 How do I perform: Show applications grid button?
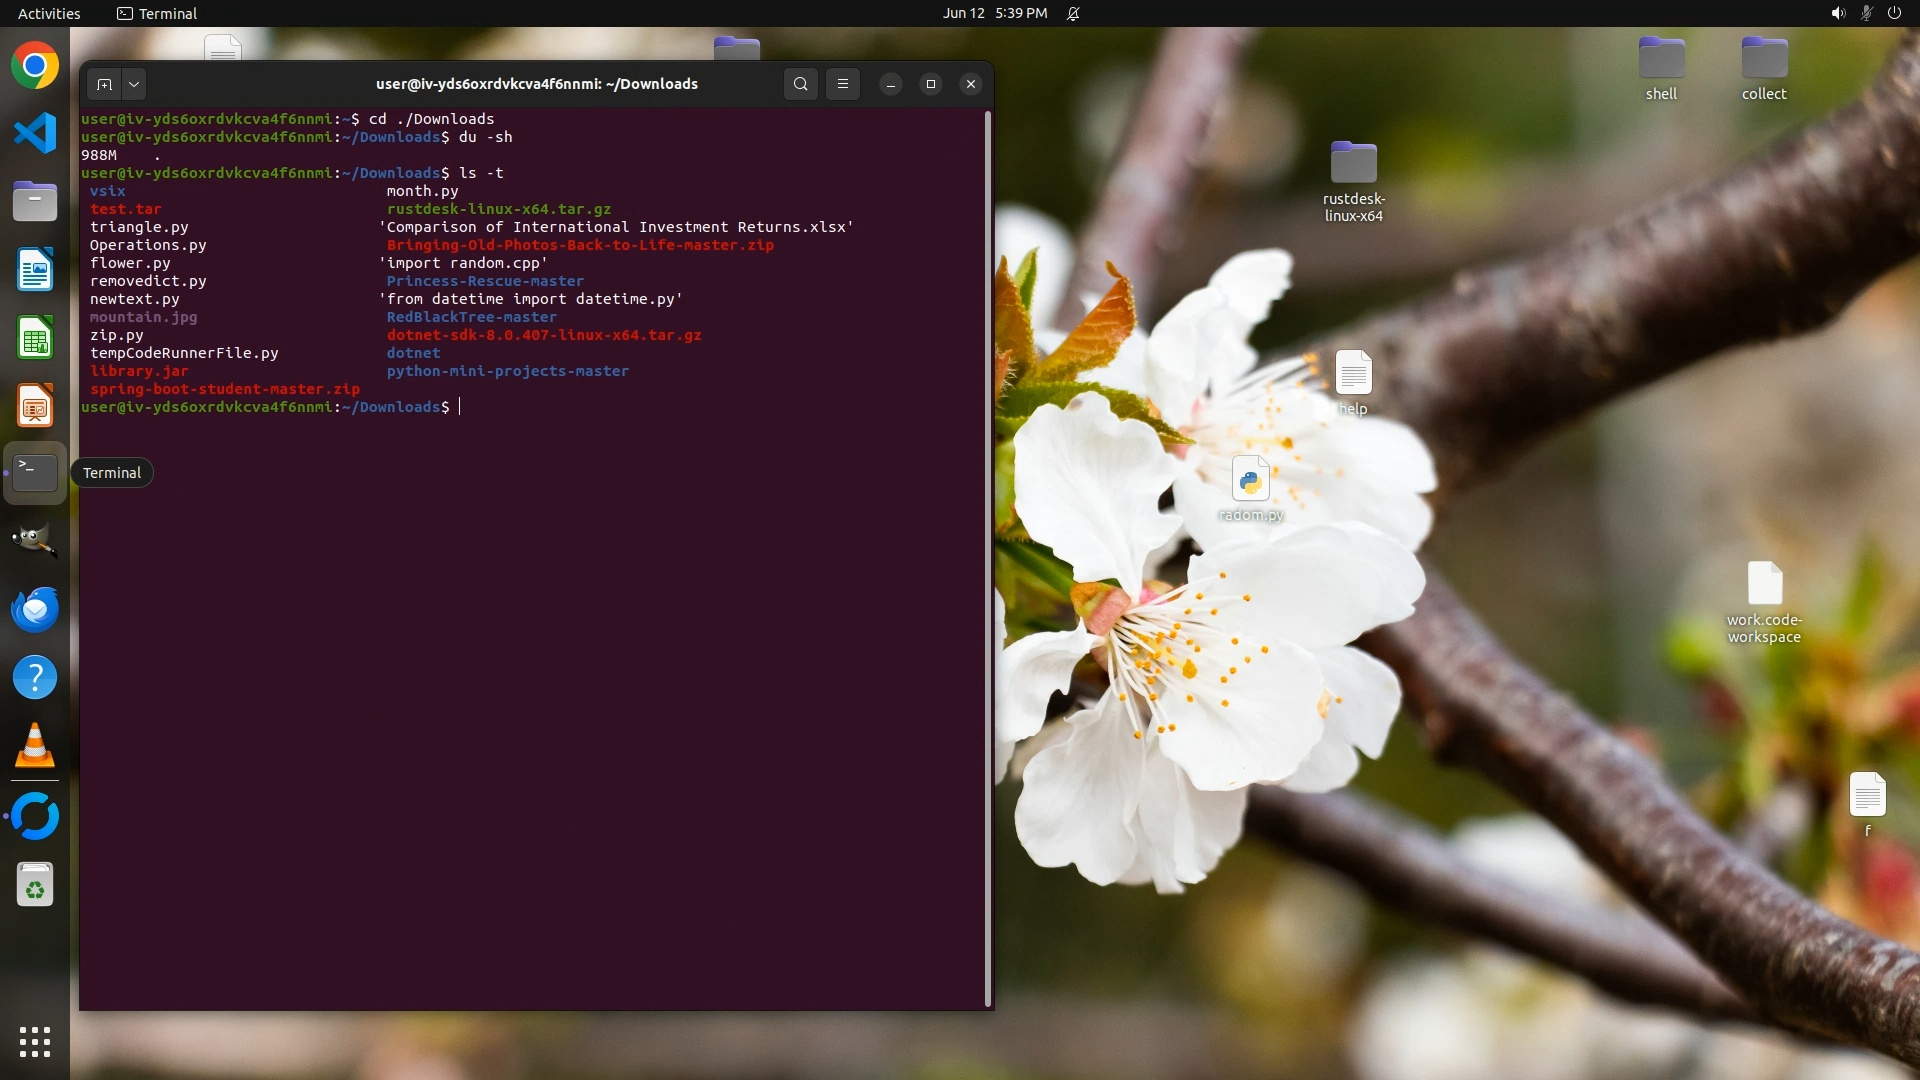[35, 1042]
